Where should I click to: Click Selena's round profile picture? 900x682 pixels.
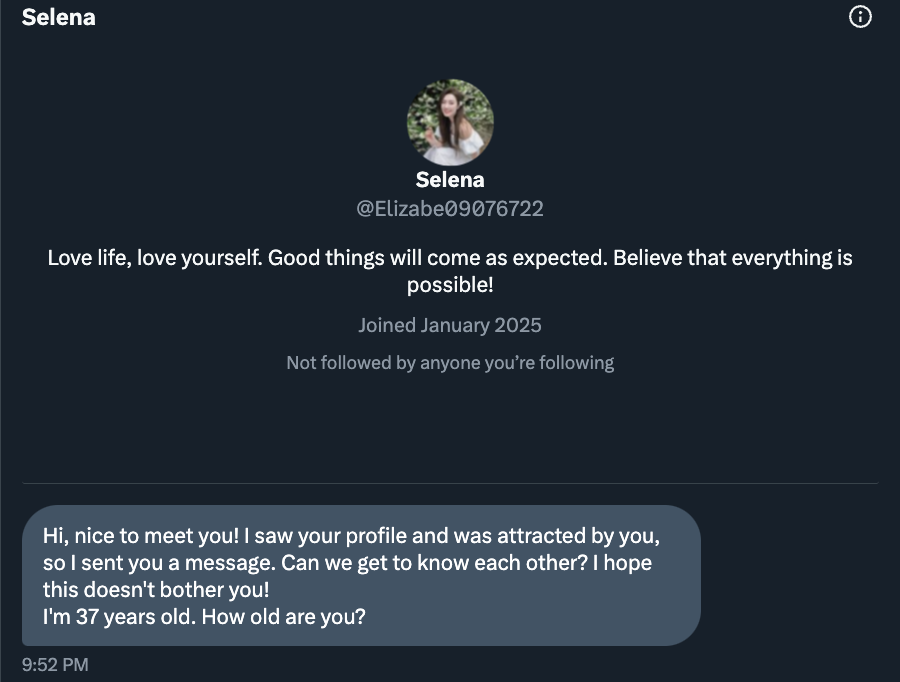tap(450, 122)
